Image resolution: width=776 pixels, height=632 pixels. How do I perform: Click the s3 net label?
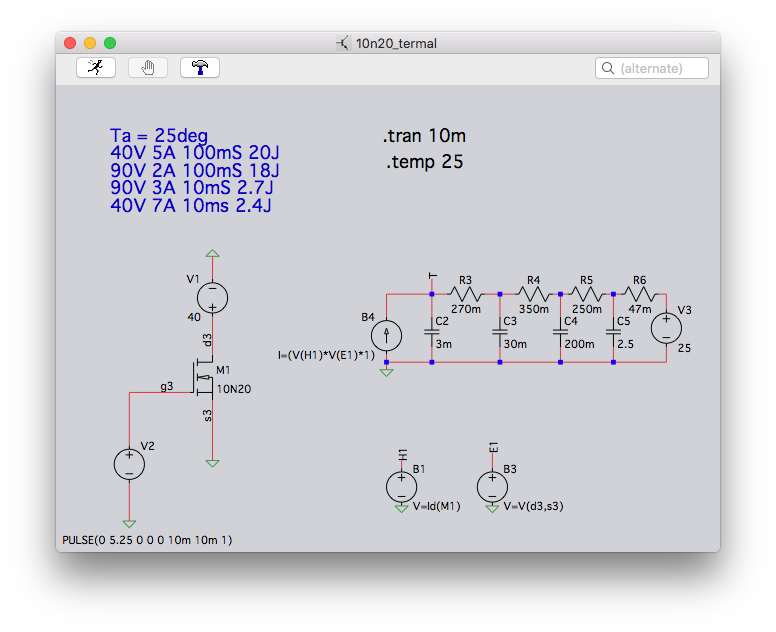[207, 416]
